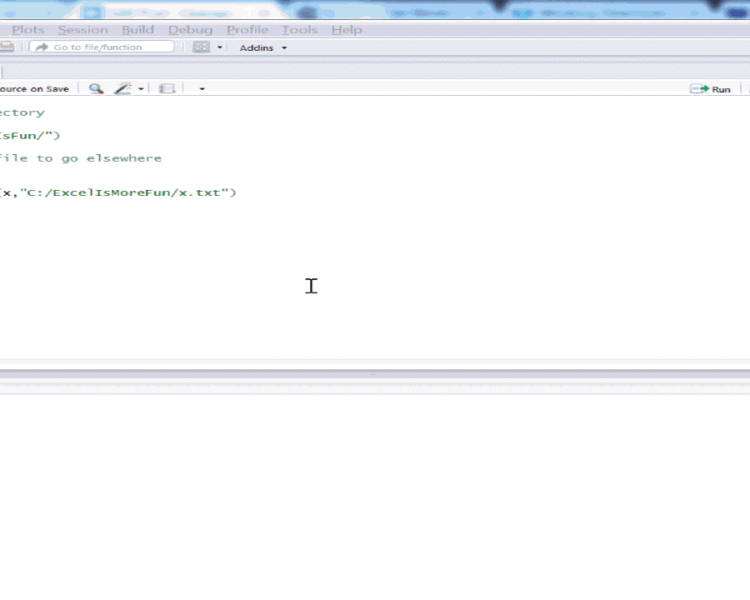The width and height of the screenshot is (750, 600).
Task: Open the Session menu
Action: point(83,30)
